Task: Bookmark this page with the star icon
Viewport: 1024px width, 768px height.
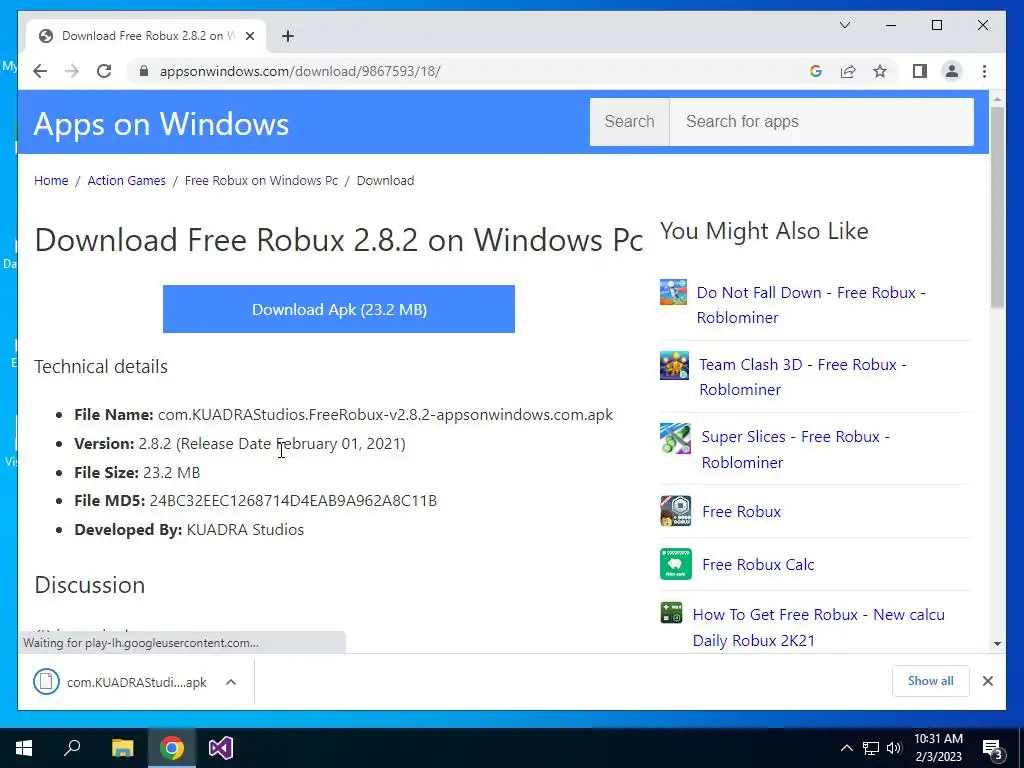Action: [x=880, y=71]
